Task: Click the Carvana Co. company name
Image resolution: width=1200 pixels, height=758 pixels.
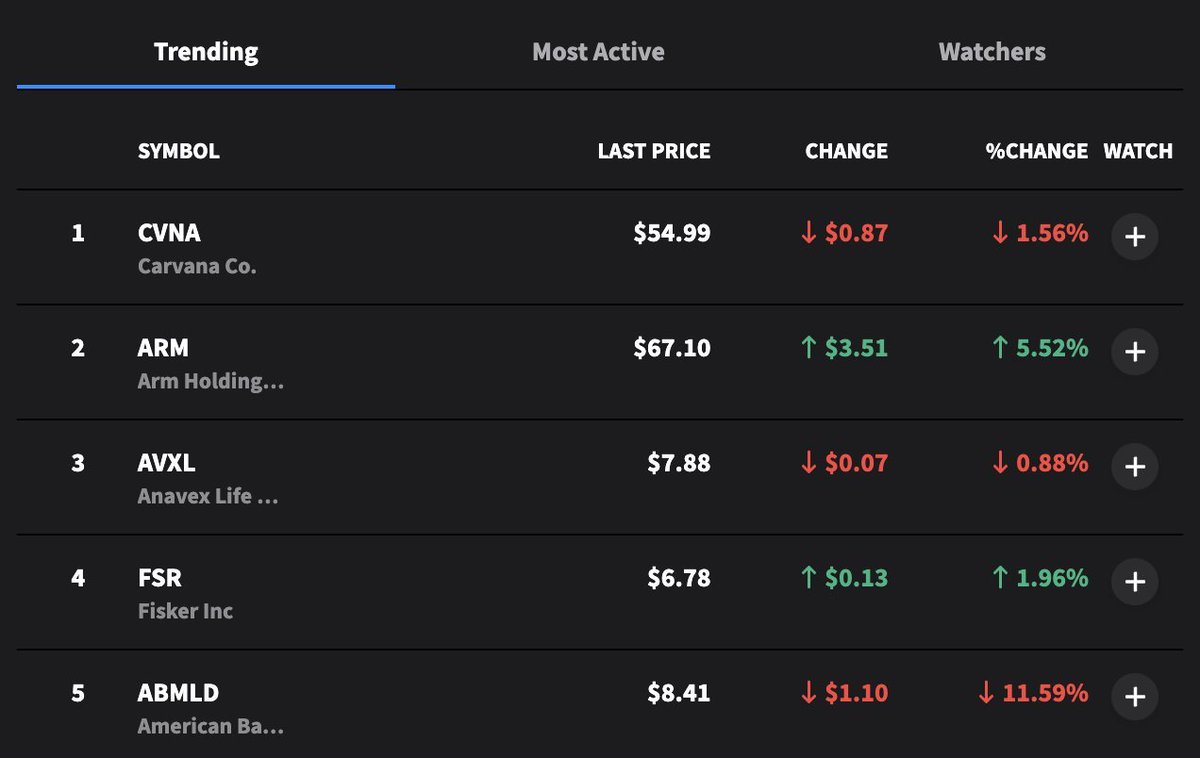Action: pos(197,267)
